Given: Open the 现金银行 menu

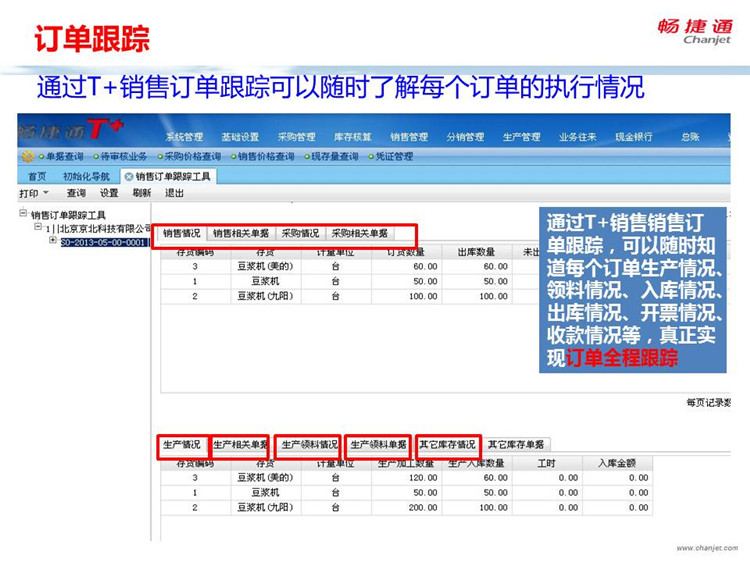Looking at the screenshot, I should [x=634, y=137].
